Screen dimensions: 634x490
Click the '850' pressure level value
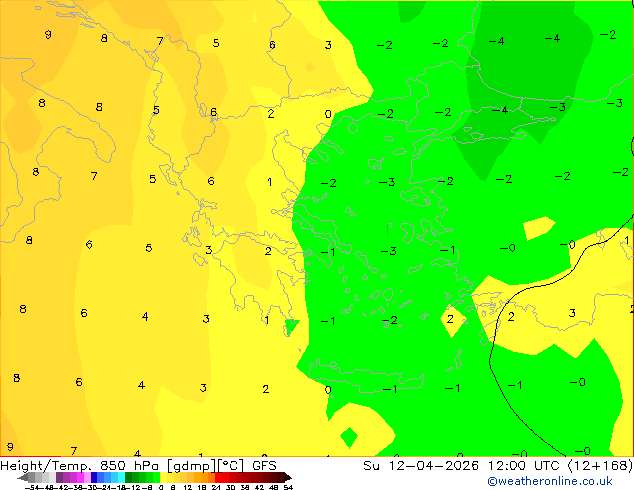(x=113, y=466)
